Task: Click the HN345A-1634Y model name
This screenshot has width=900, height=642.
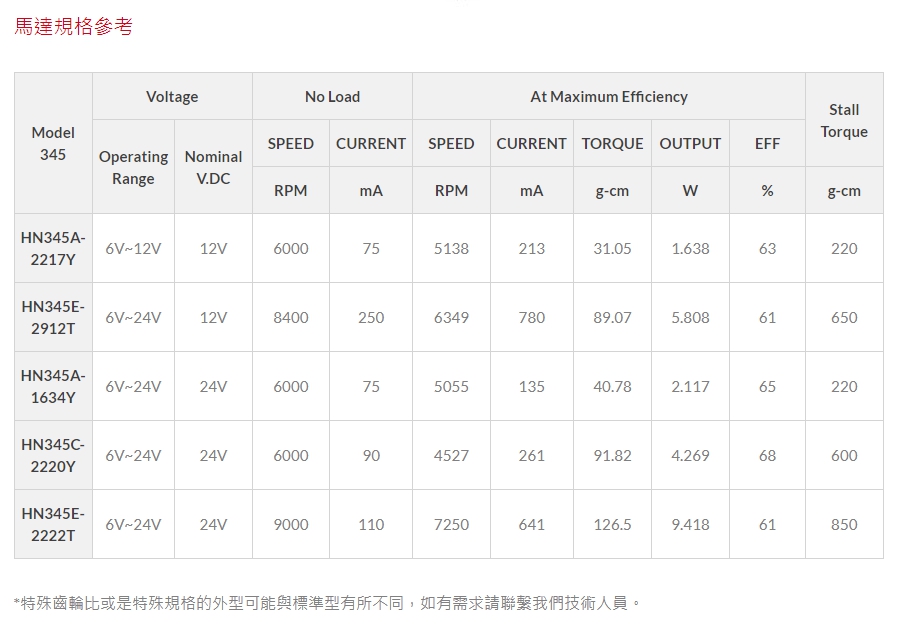Action: (x=53, y=387)
